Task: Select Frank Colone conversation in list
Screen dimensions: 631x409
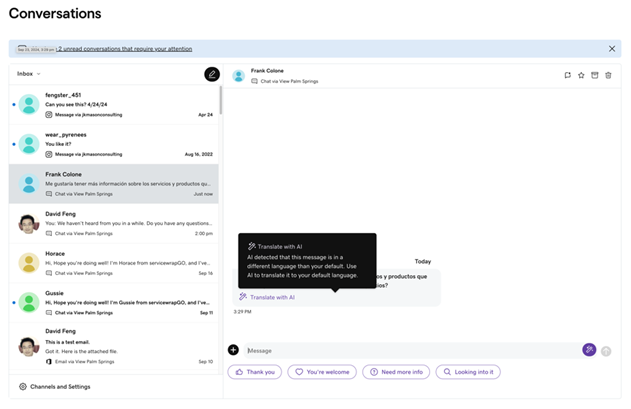Action: pos(114,184)
